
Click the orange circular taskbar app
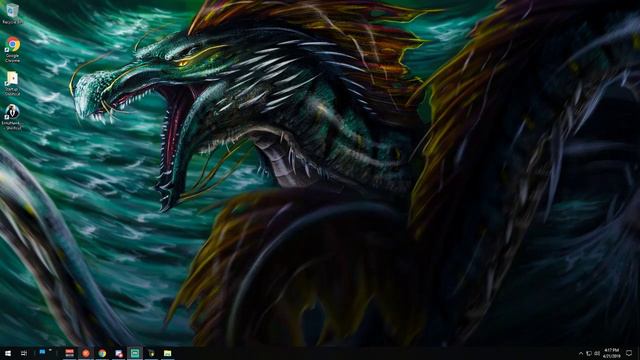(x=86, y=353)
